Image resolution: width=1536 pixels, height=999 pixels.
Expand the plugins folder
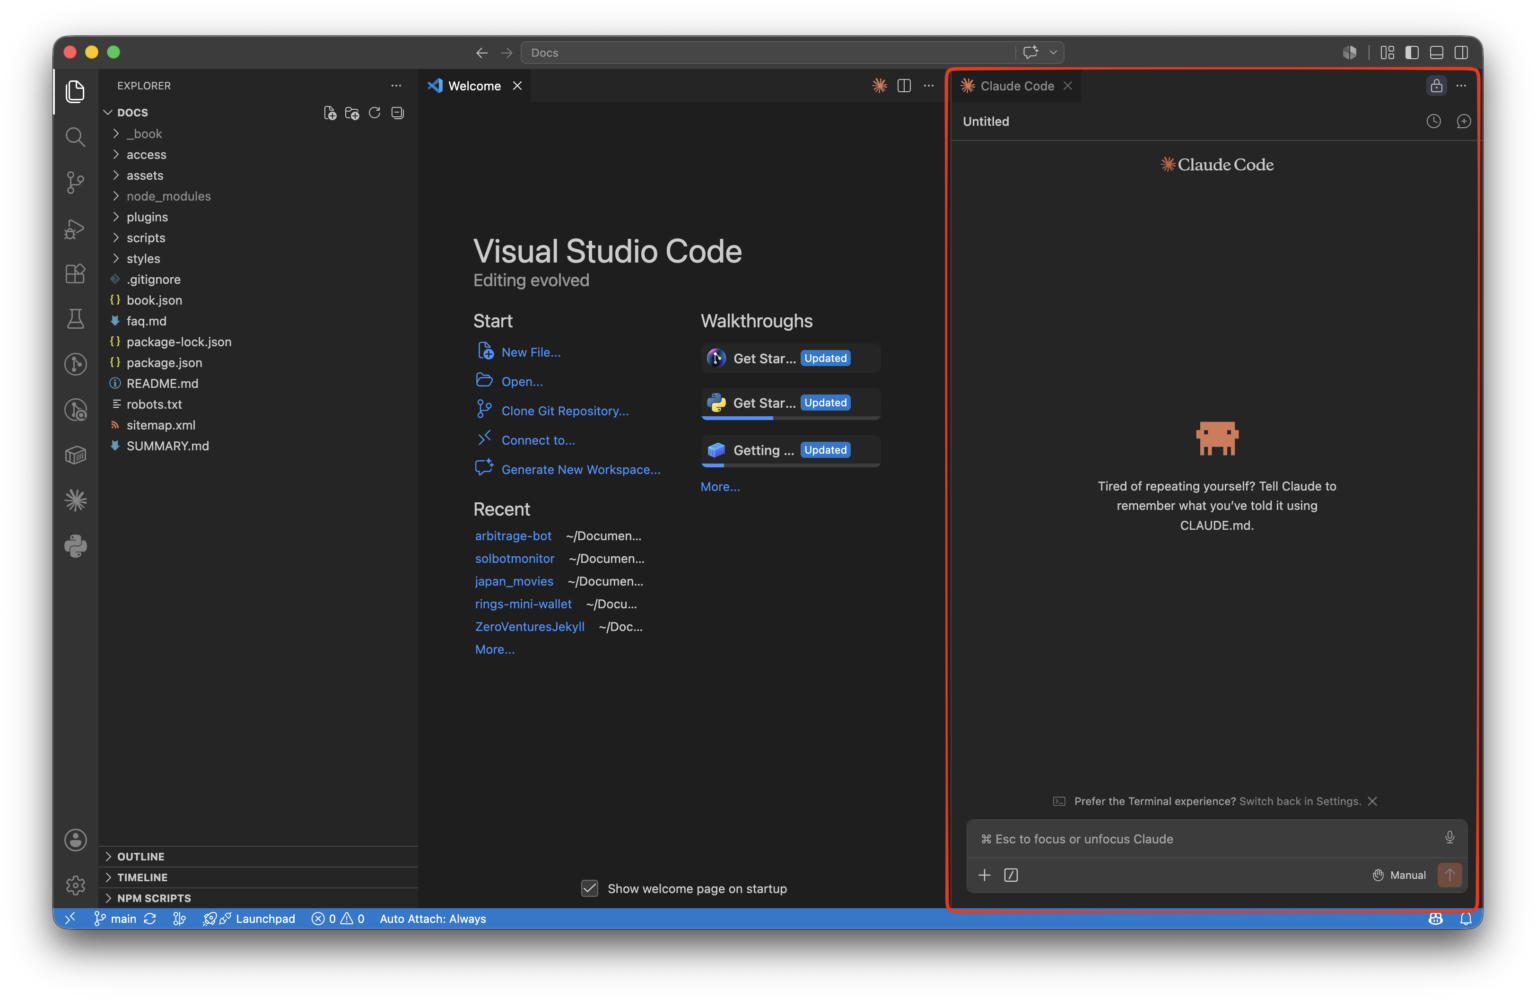click(258, 217)
